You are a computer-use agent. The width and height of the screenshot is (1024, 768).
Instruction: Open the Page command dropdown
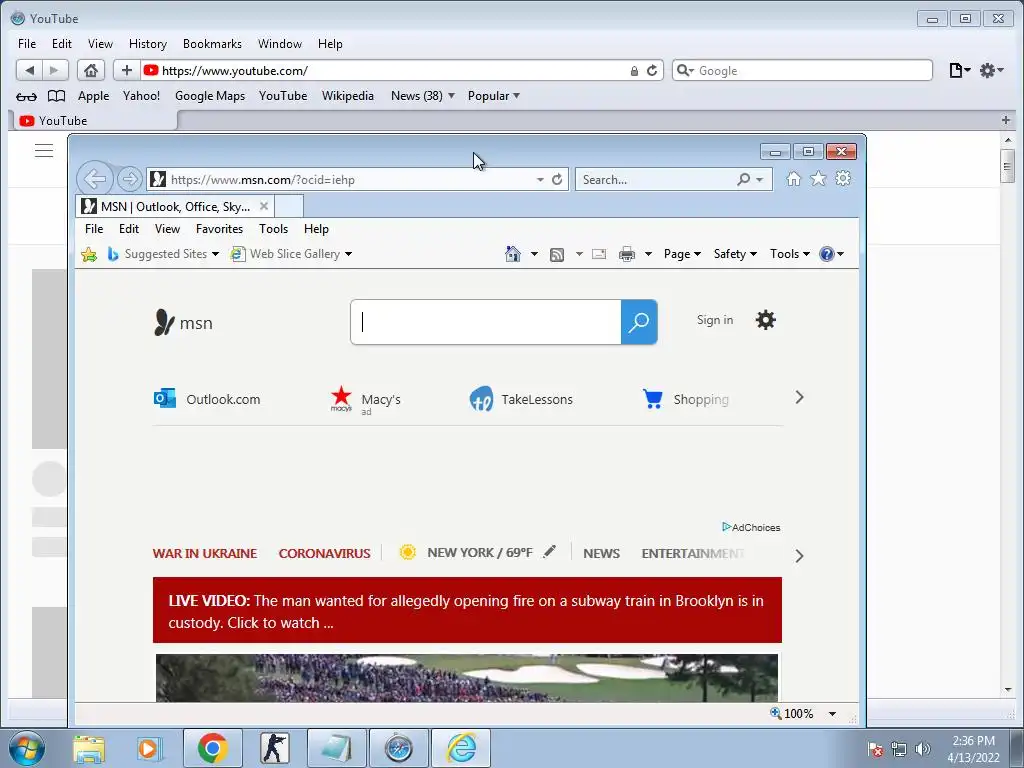click(682, 254)
